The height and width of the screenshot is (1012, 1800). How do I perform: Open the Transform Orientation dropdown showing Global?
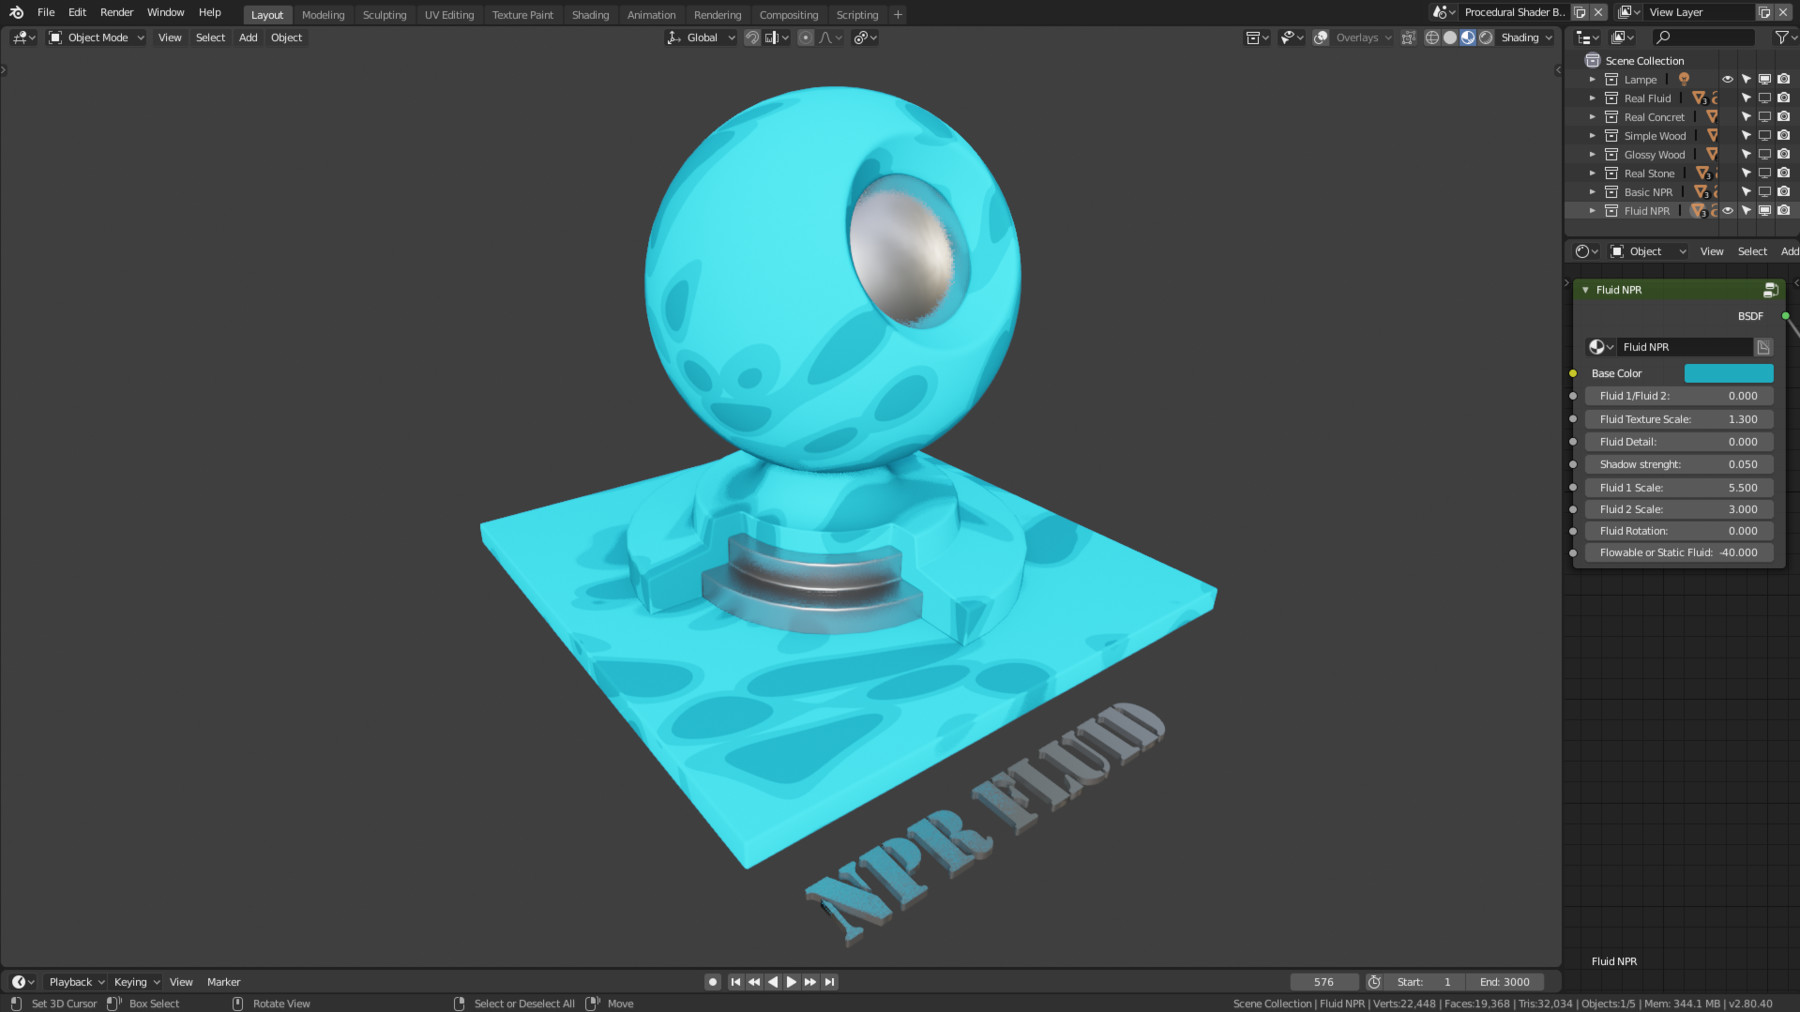click(702, 37)
